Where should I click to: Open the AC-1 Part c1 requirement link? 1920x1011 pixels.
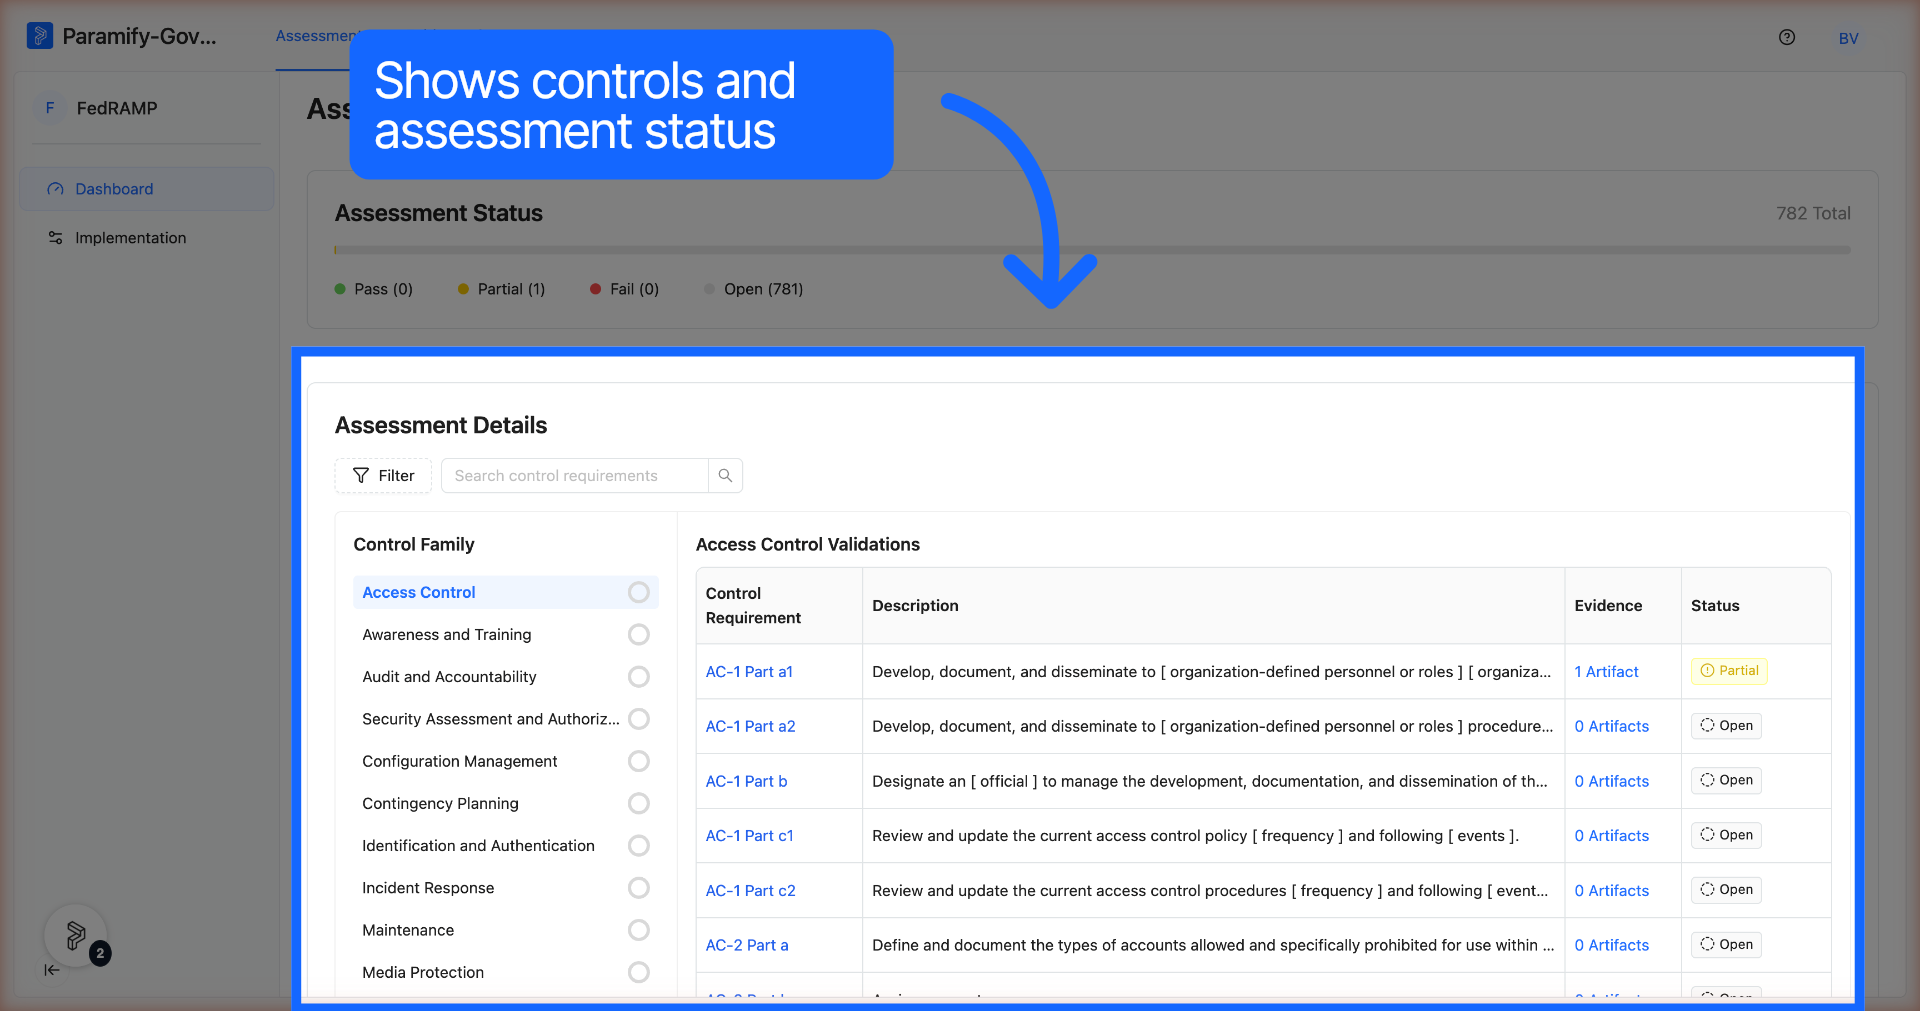749,836
